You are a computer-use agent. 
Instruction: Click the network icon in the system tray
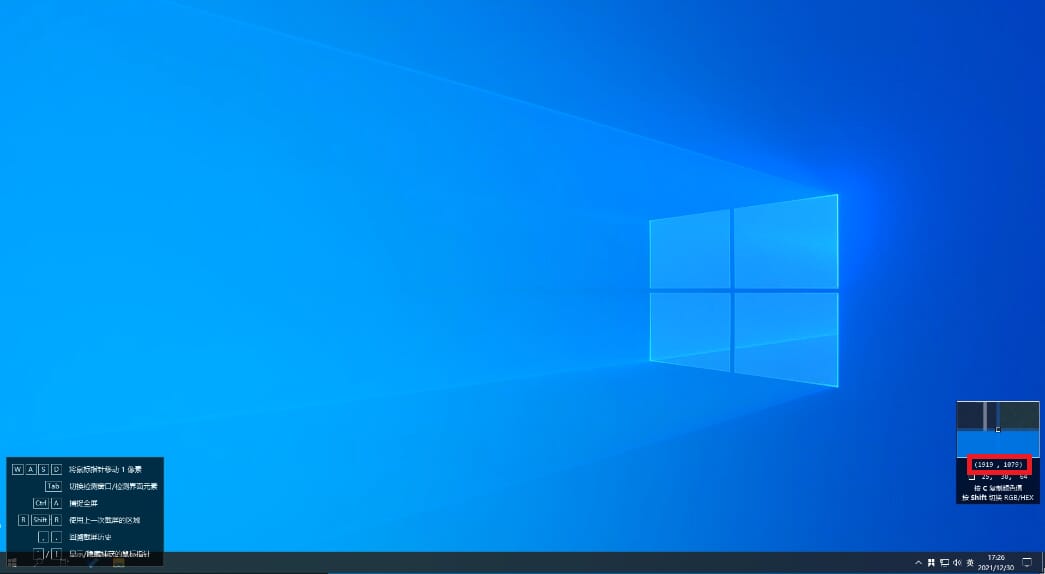tap(944, 563)
